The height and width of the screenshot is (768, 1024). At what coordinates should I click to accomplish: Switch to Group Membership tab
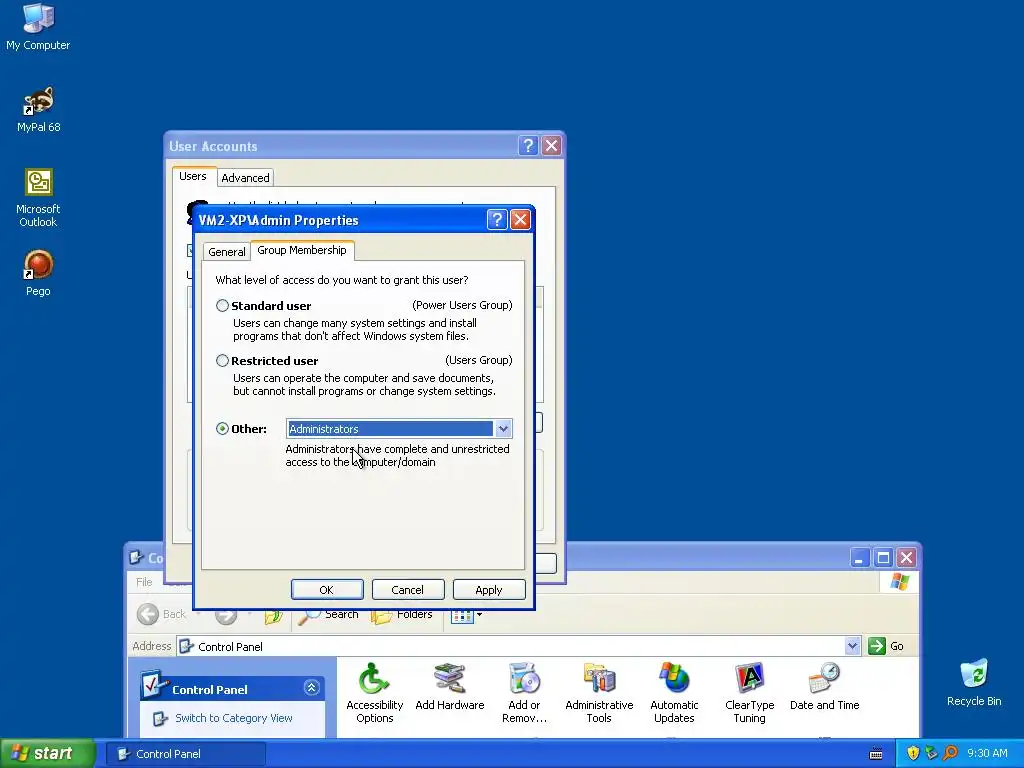tap(302, 250)
